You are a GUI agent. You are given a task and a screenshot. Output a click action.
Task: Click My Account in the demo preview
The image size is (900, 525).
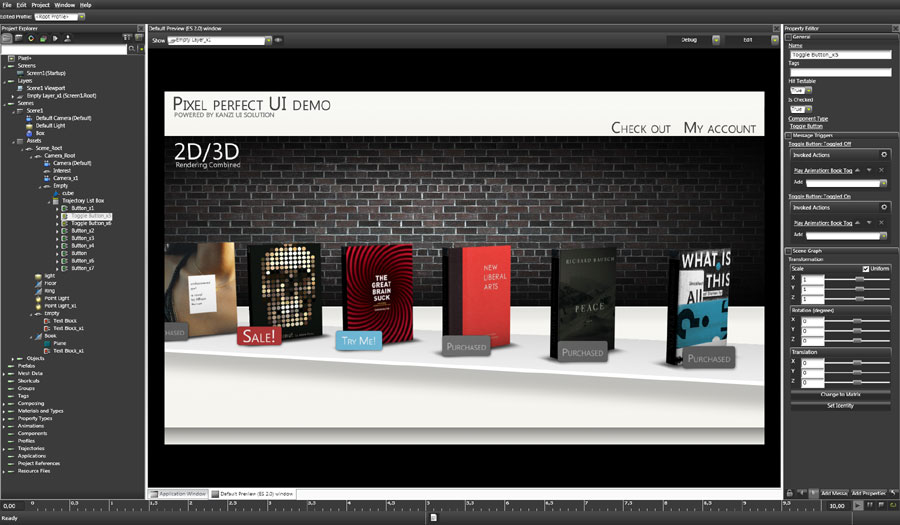point(719,128)
